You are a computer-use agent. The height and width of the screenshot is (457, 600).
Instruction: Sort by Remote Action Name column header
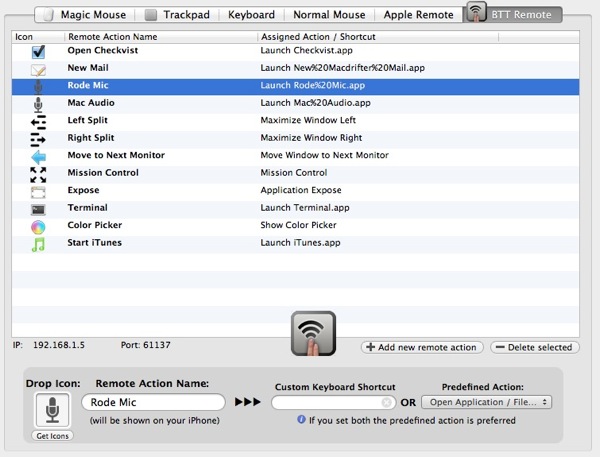(x=161, y=37)
